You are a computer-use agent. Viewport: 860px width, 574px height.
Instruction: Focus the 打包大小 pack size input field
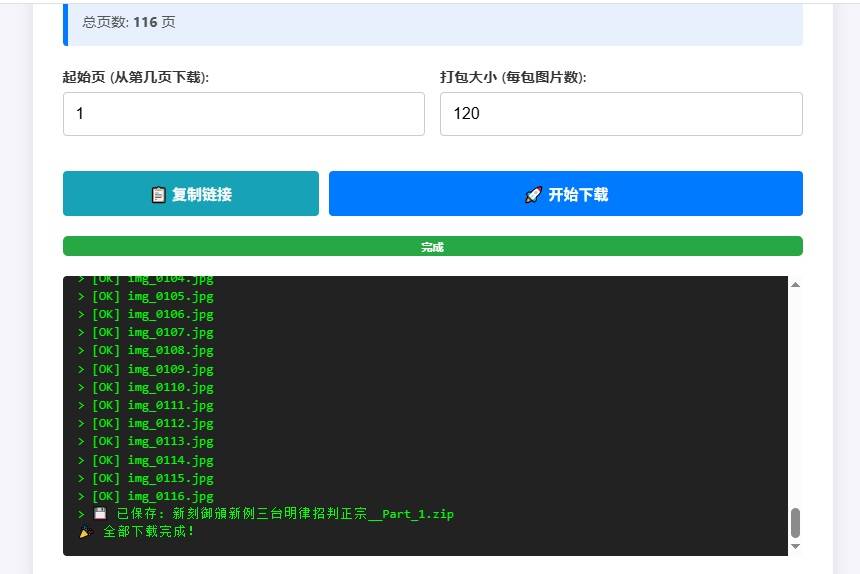pyautogui.click(x=621, y=113)
